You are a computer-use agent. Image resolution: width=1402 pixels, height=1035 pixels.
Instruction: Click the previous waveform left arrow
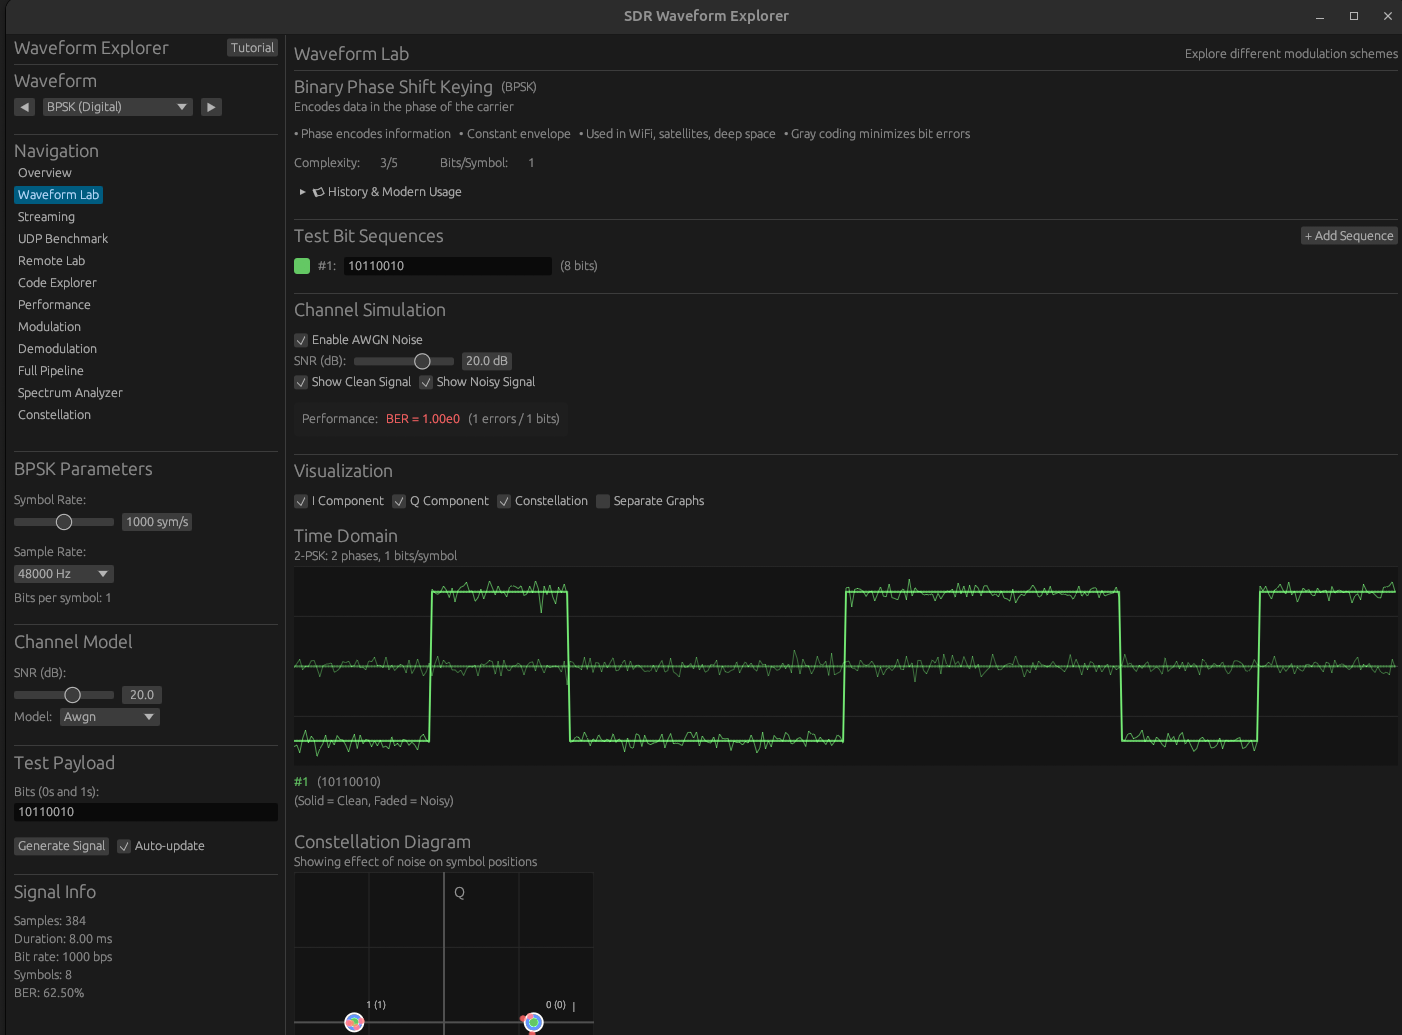coord(25,107)
